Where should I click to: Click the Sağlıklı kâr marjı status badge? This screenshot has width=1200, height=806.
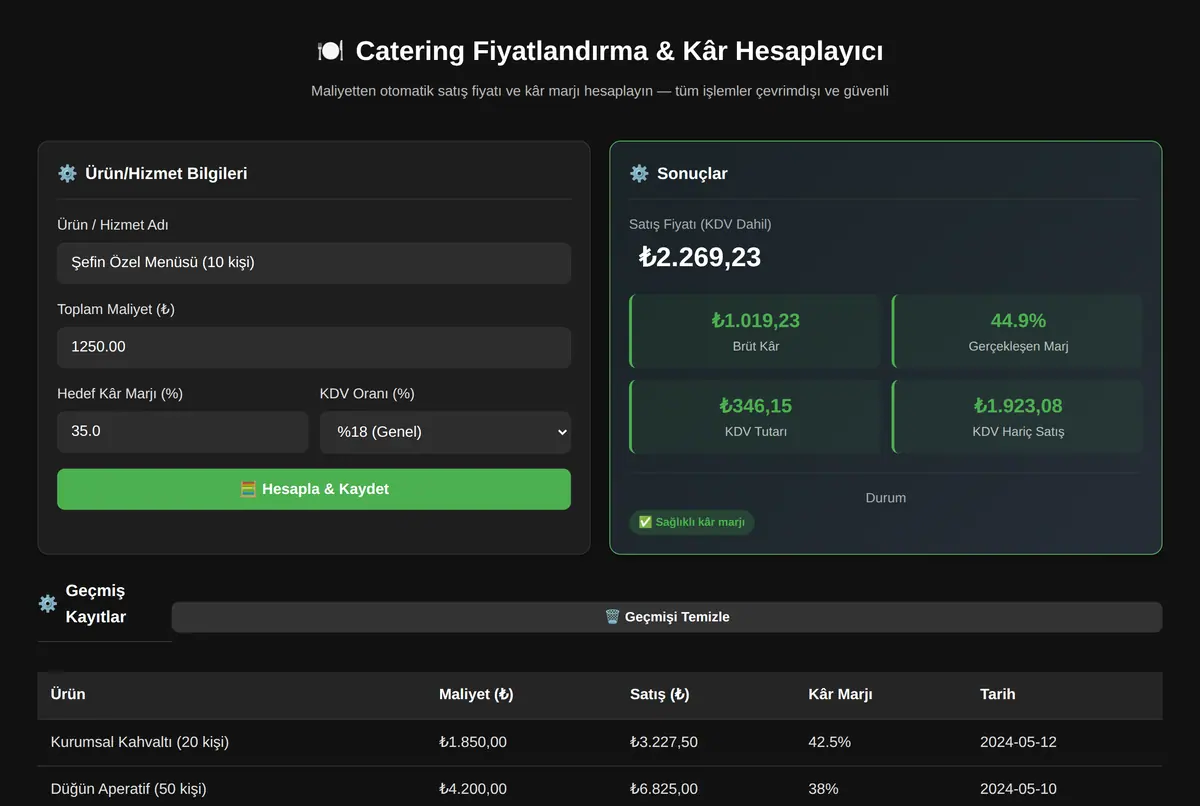tap(692, 522)
